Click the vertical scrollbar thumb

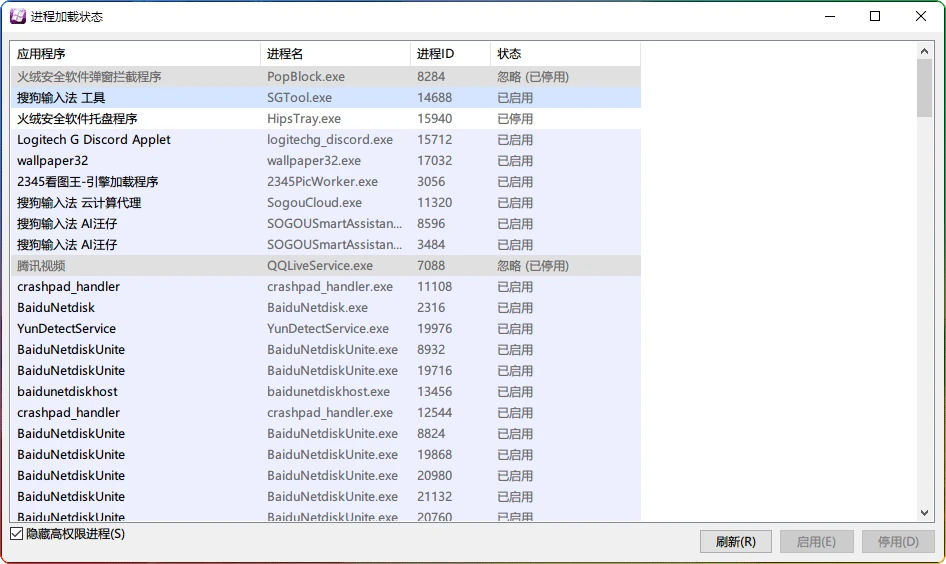(924, 88)
